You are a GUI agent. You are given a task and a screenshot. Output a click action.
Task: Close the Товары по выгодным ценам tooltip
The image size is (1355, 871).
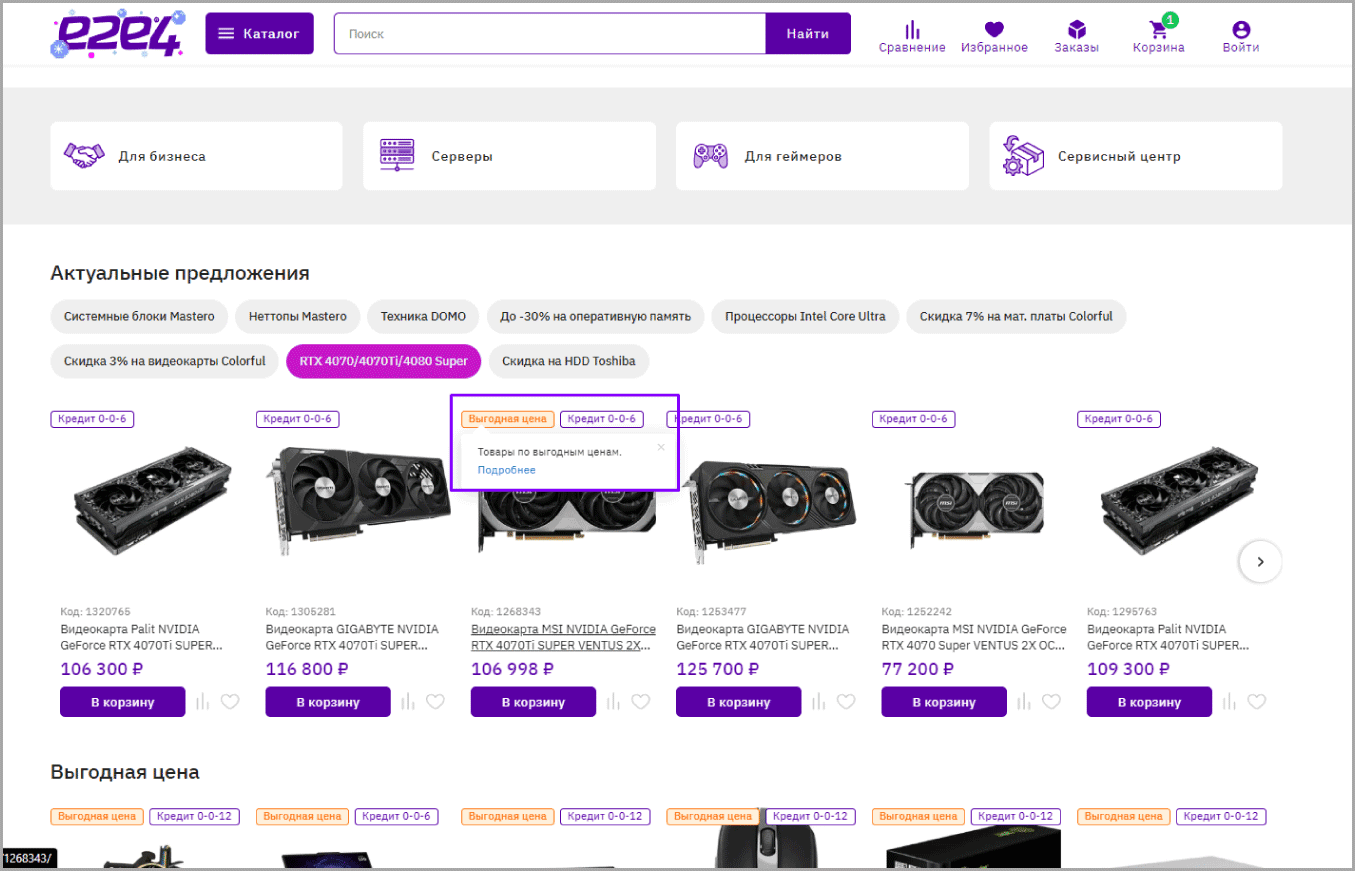[660, 447]
